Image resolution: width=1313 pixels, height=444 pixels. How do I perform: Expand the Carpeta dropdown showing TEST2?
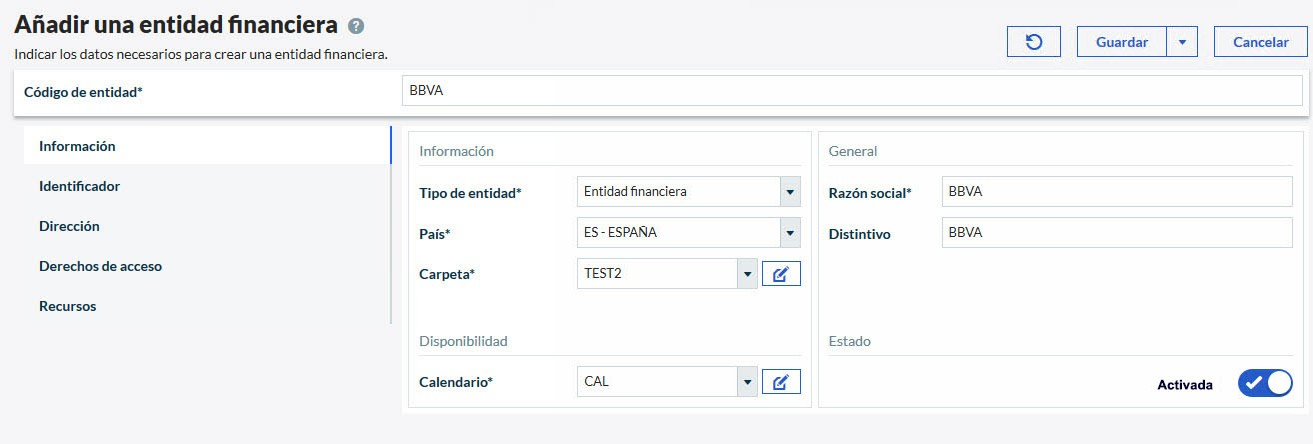[746, 274]
